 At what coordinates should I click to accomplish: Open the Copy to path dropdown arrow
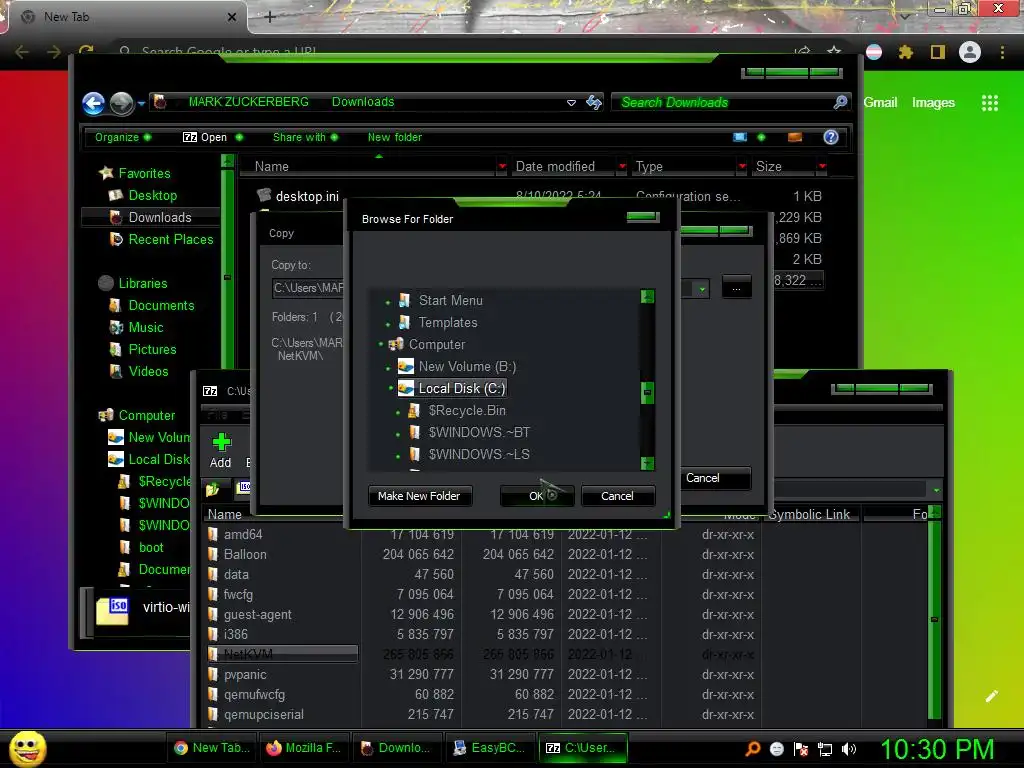(702, 288)
